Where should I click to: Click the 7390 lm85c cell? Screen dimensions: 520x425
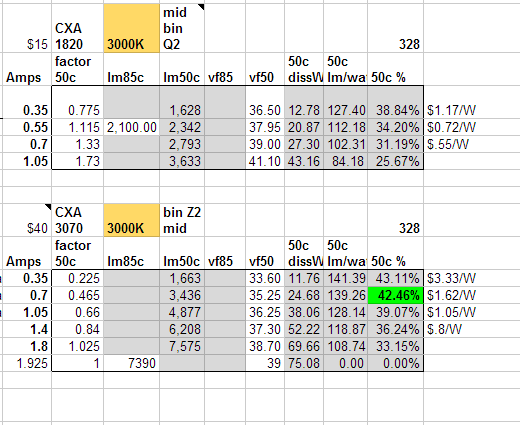coord(131,363)
